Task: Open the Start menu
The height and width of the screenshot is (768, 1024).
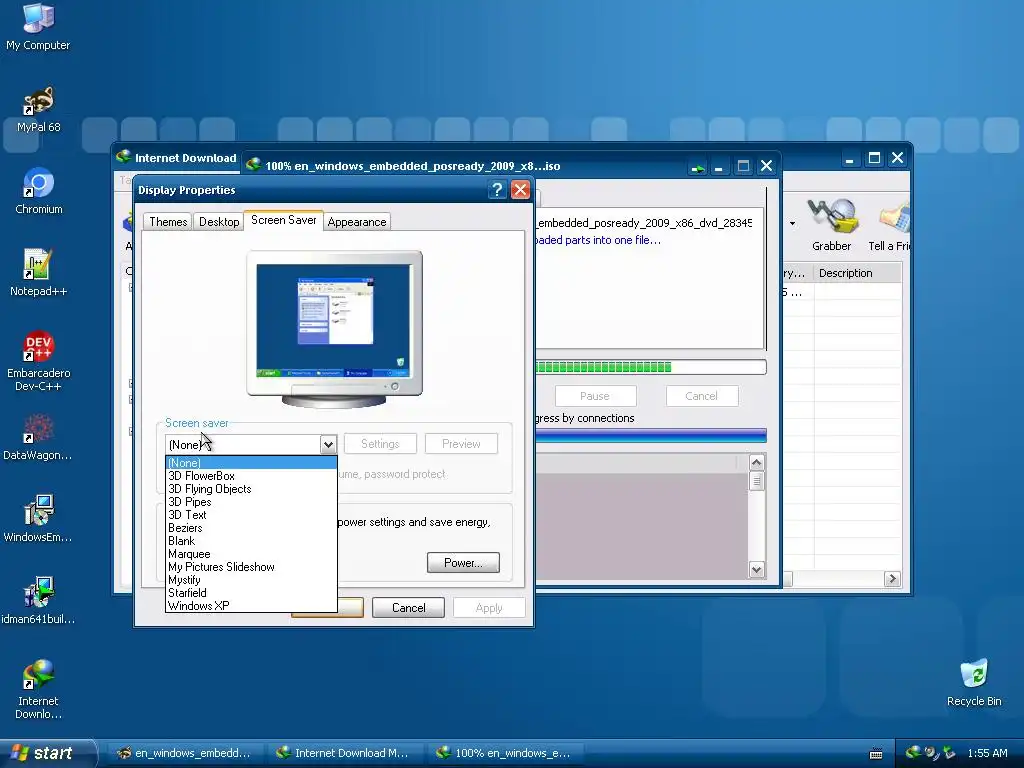Action: [x=47, y=753]
